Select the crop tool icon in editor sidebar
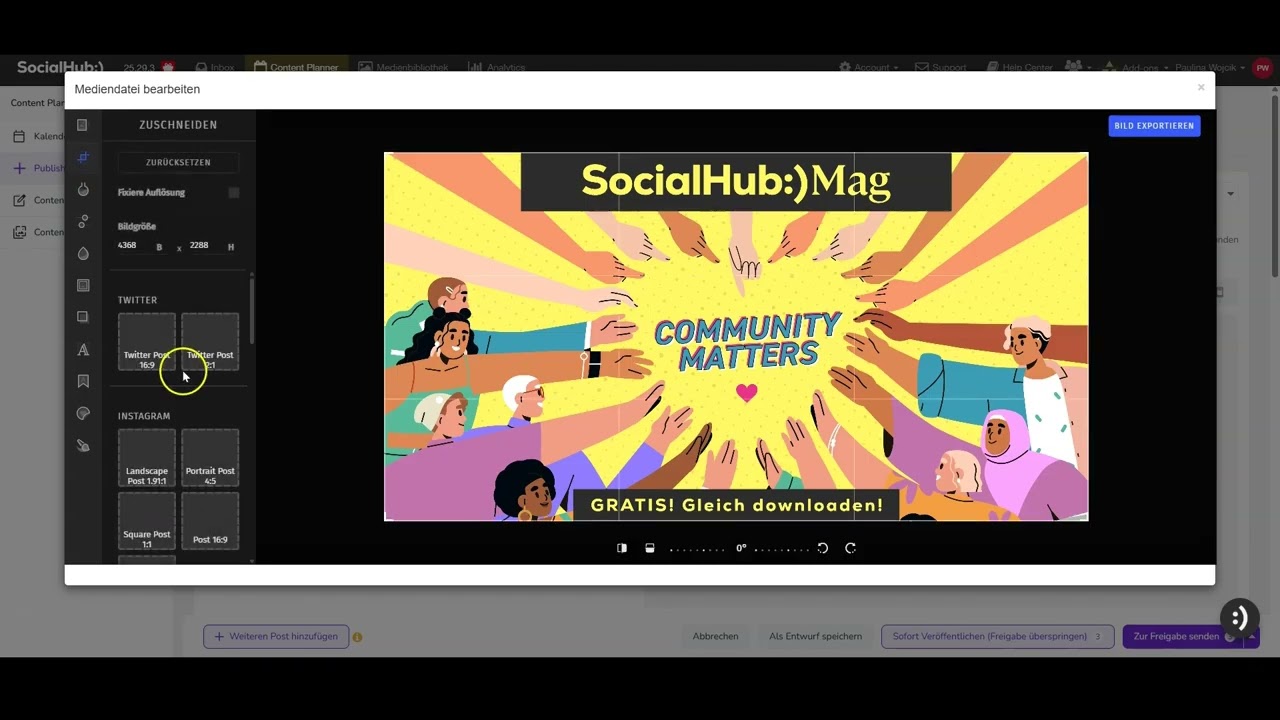Viewport: 1280px width, 720px height. click(x=83, y=157)
